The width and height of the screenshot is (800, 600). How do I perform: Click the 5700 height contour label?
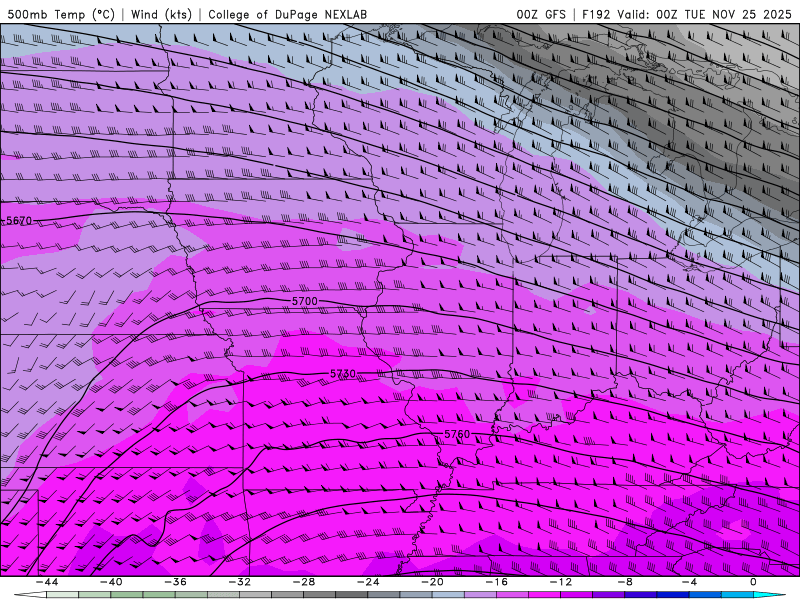pos(305,302)
